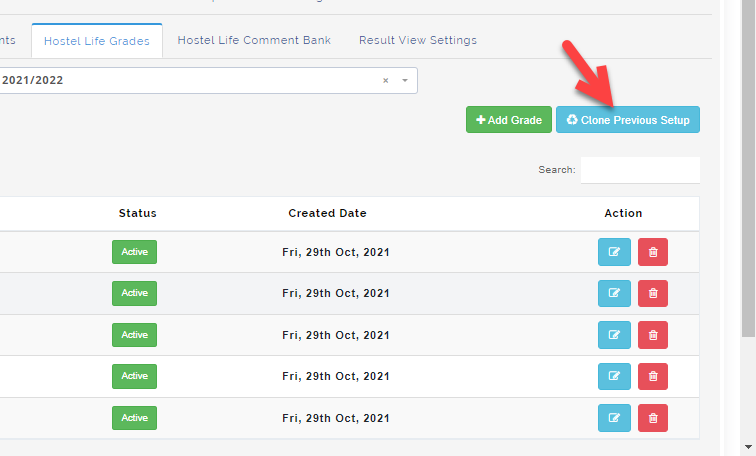Sort by the Status column header

tap(137, 213)
